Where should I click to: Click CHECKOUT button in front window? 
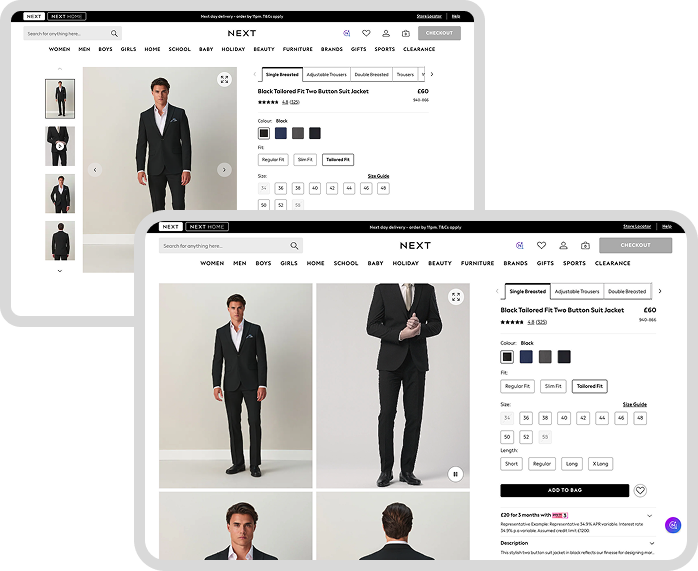[x=635, y=245]
